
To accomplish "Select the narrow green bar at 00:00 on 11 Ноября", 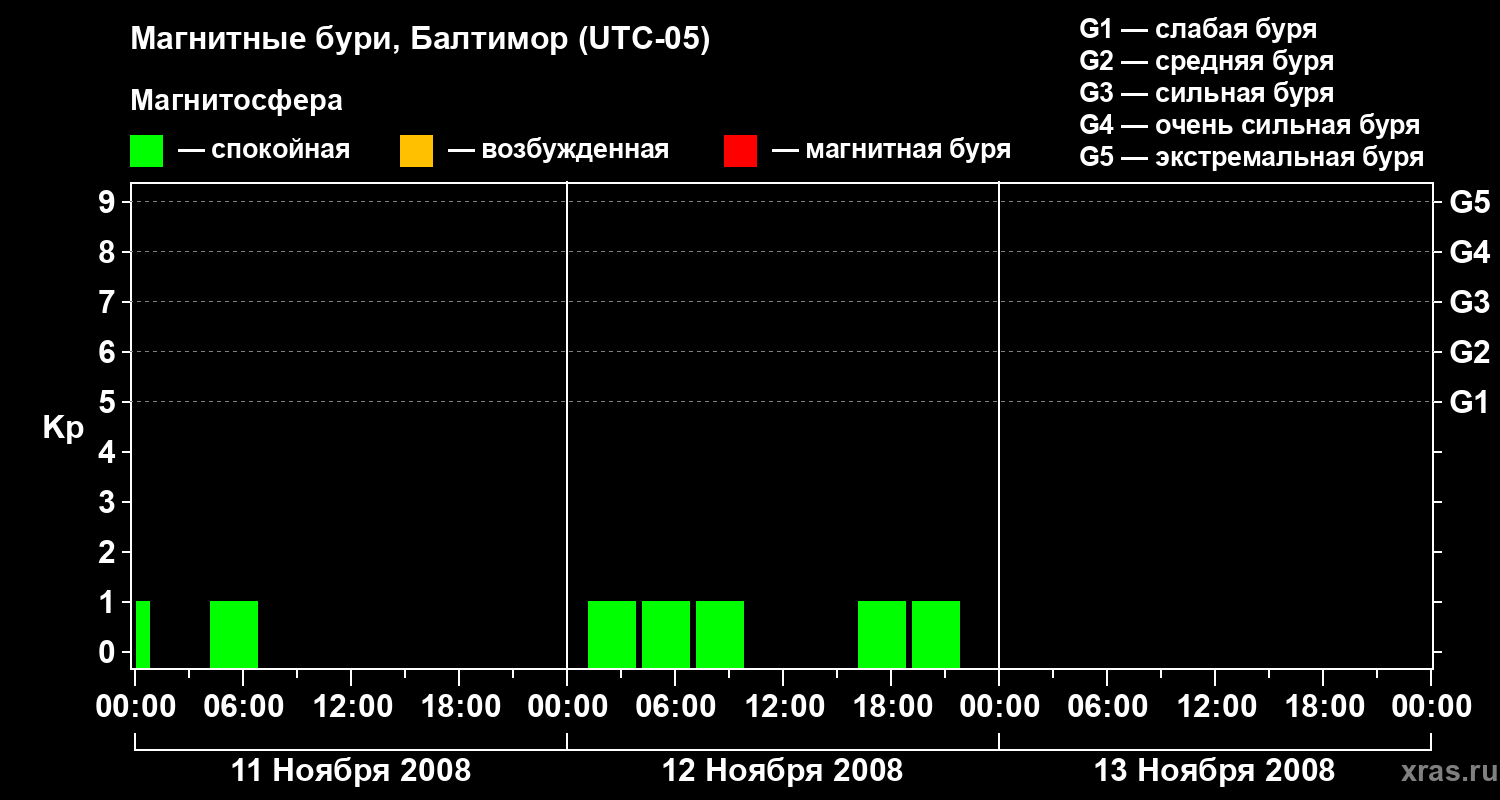I will point(143,634).
